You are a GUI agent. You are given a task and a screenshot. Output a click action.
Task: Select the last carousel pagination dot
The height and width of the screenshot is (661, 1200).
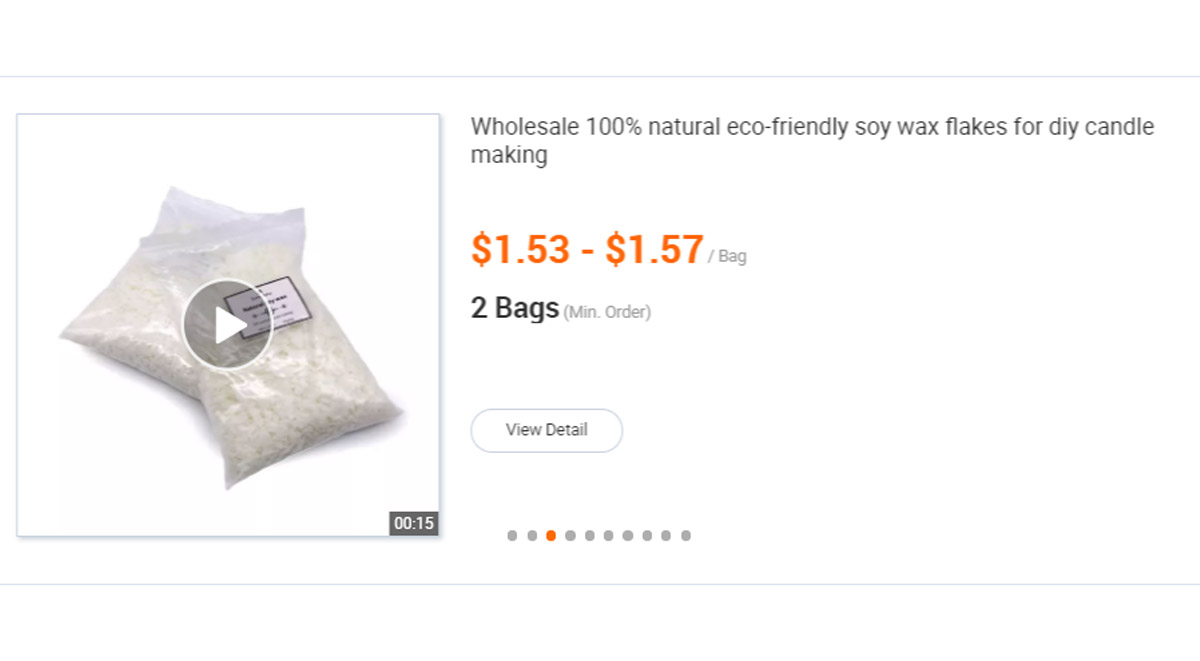pyautogui.click(x=686, y=536)
